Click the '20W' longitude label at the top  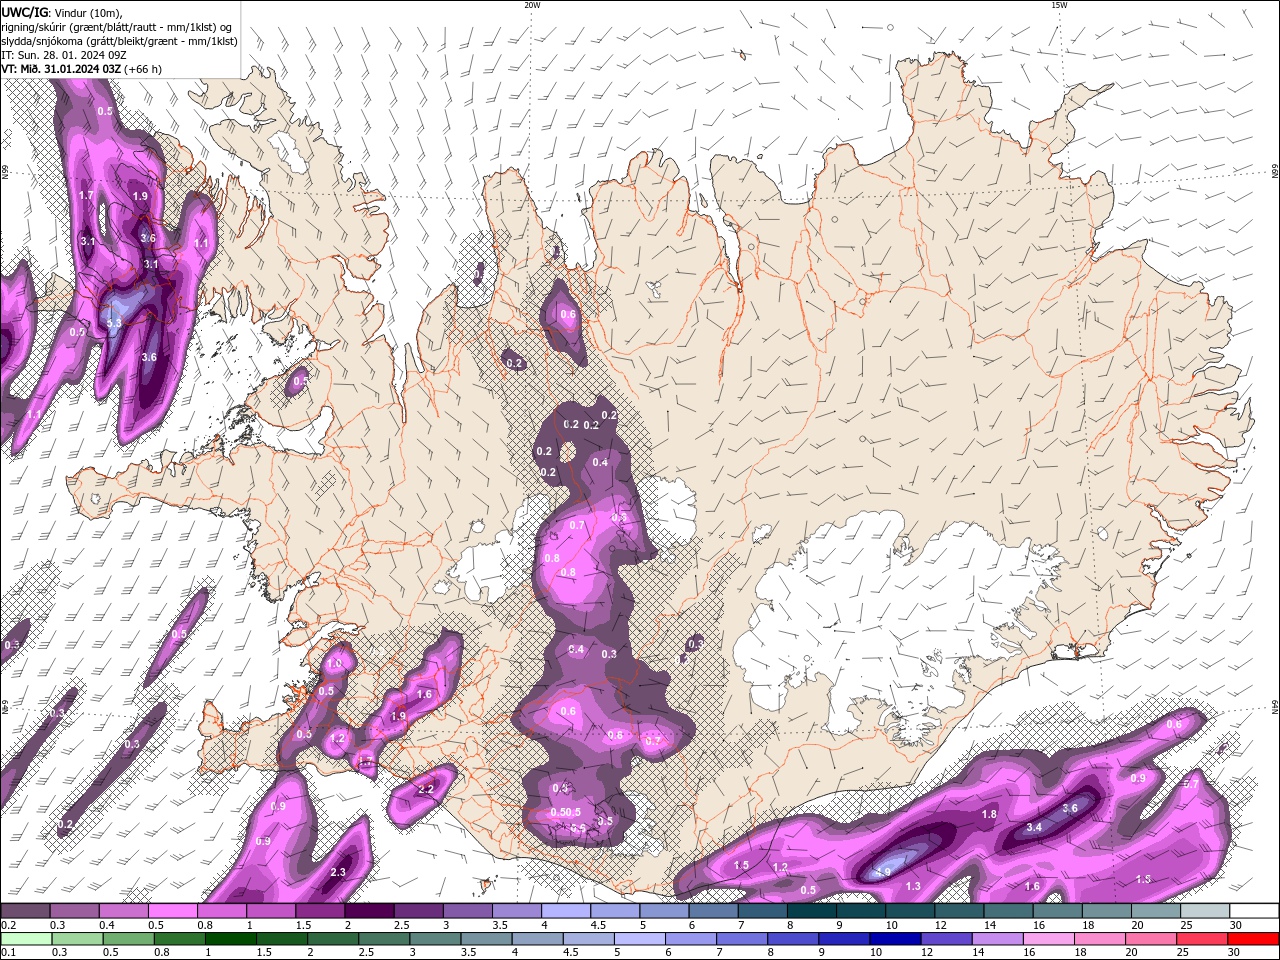[532, 5]
